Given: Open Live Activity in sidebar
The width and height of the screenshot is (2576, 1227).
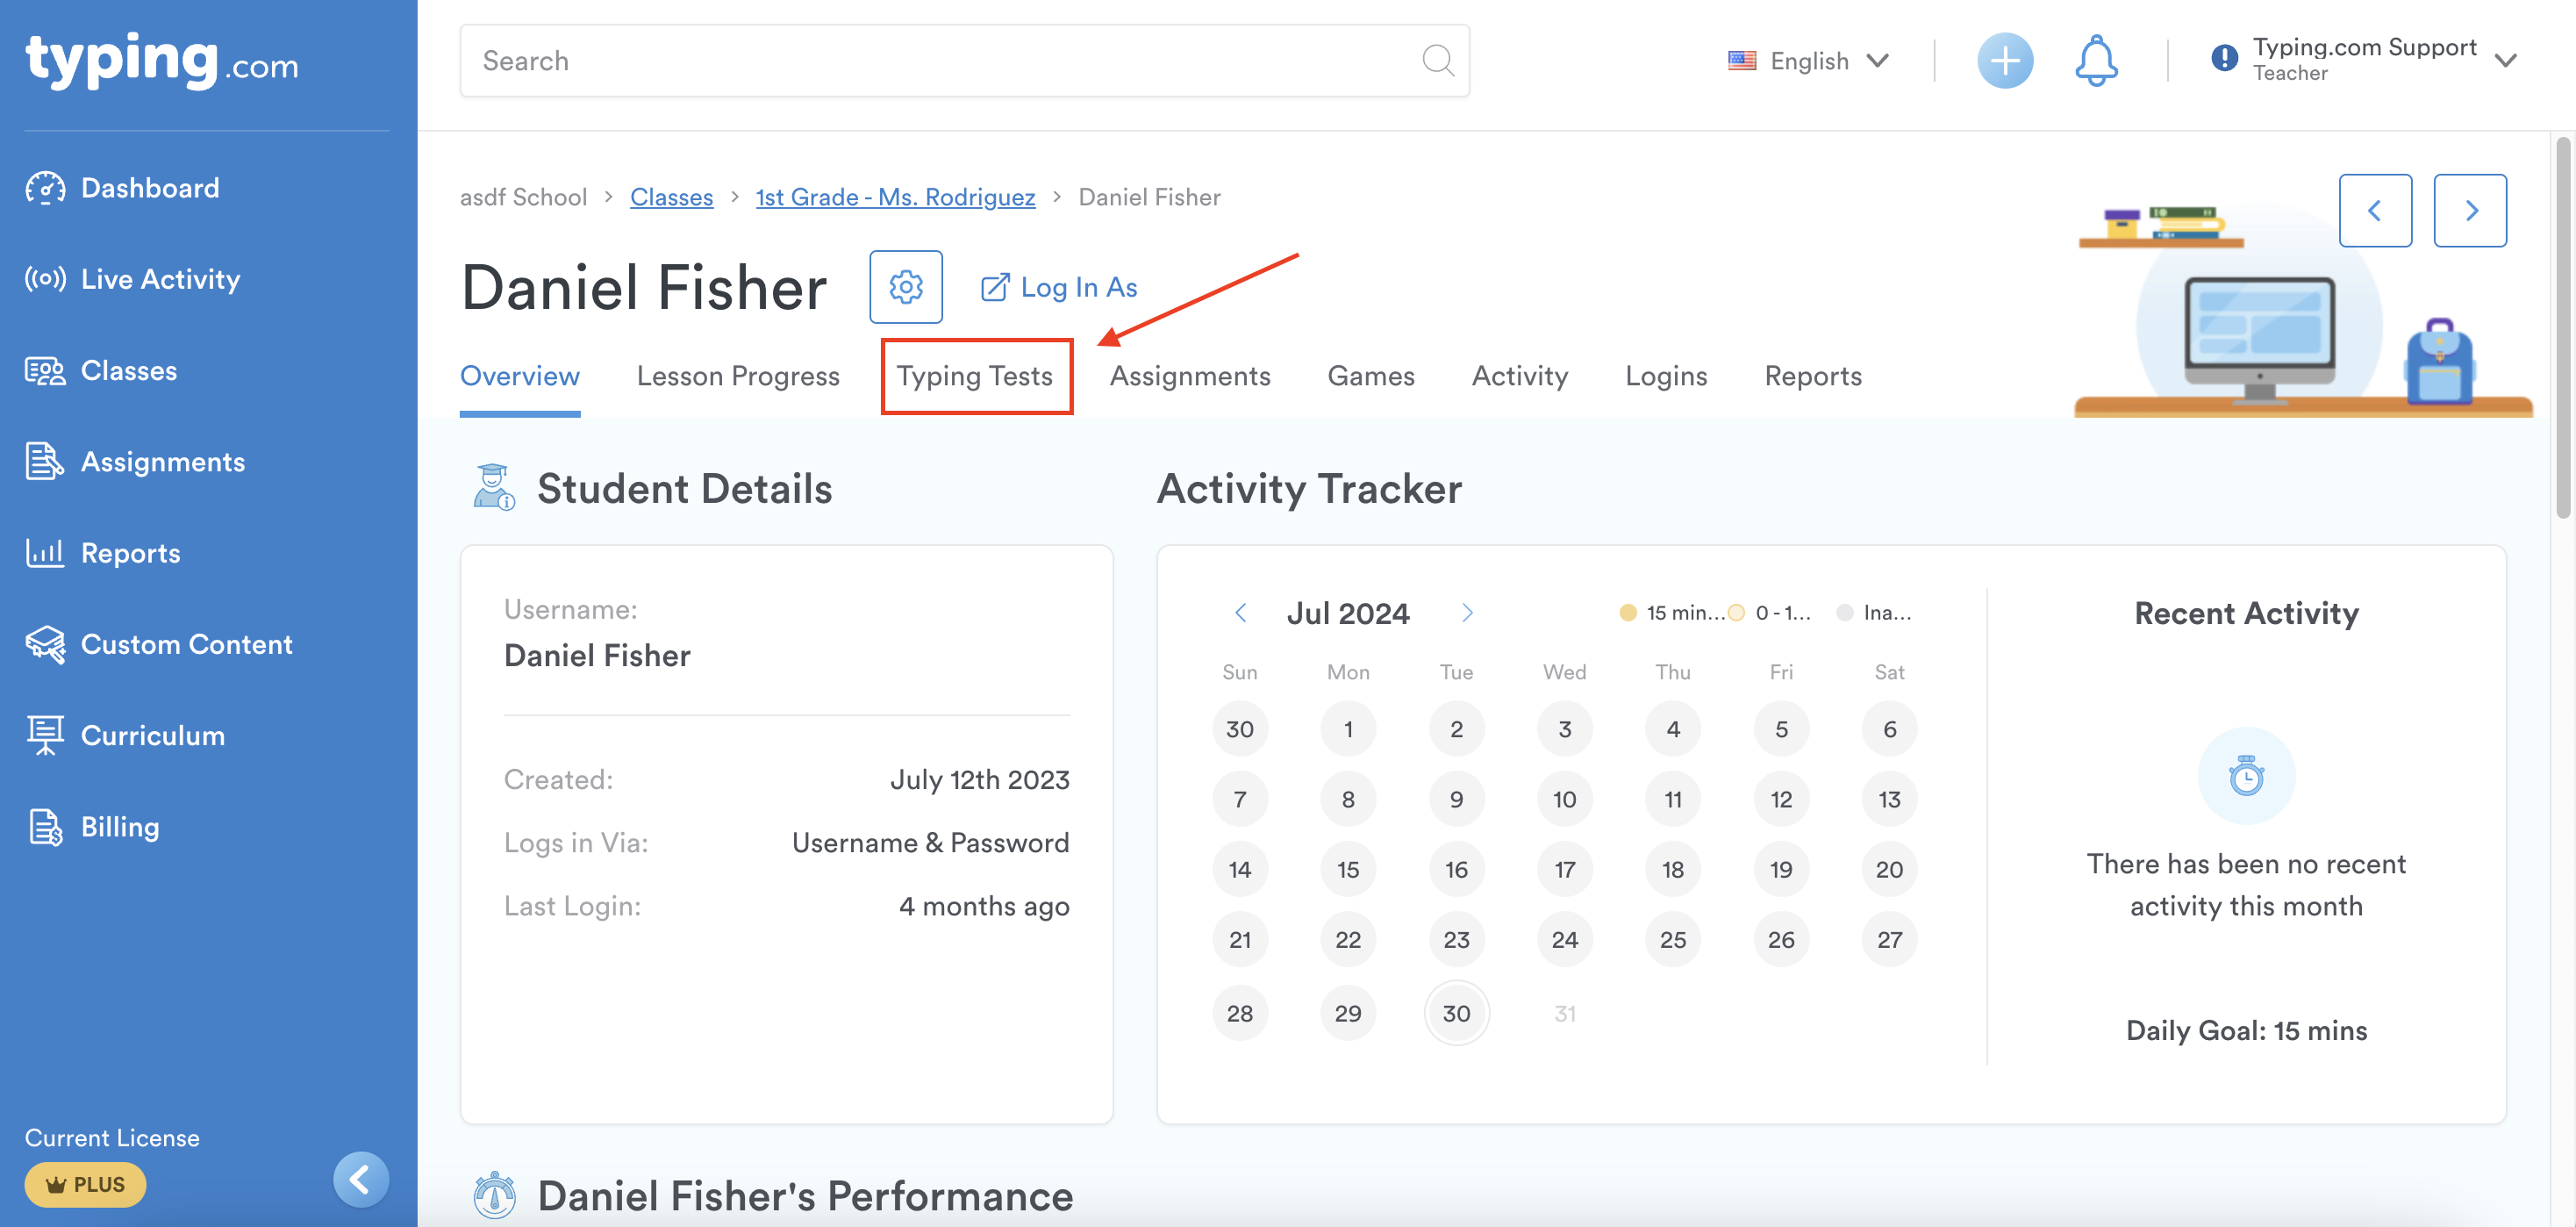Looking at the screenshot, I should 160,279.
